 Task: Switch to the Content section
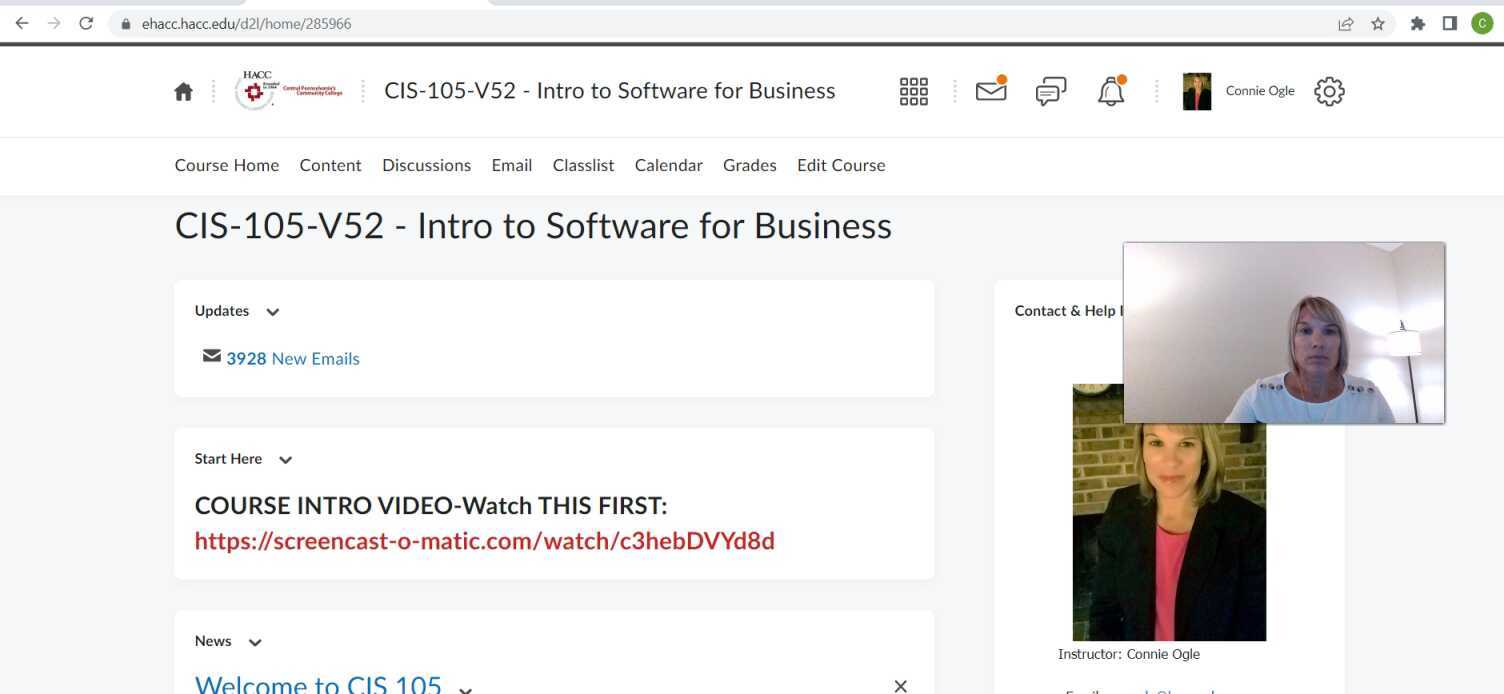click(x=330, y=165)
